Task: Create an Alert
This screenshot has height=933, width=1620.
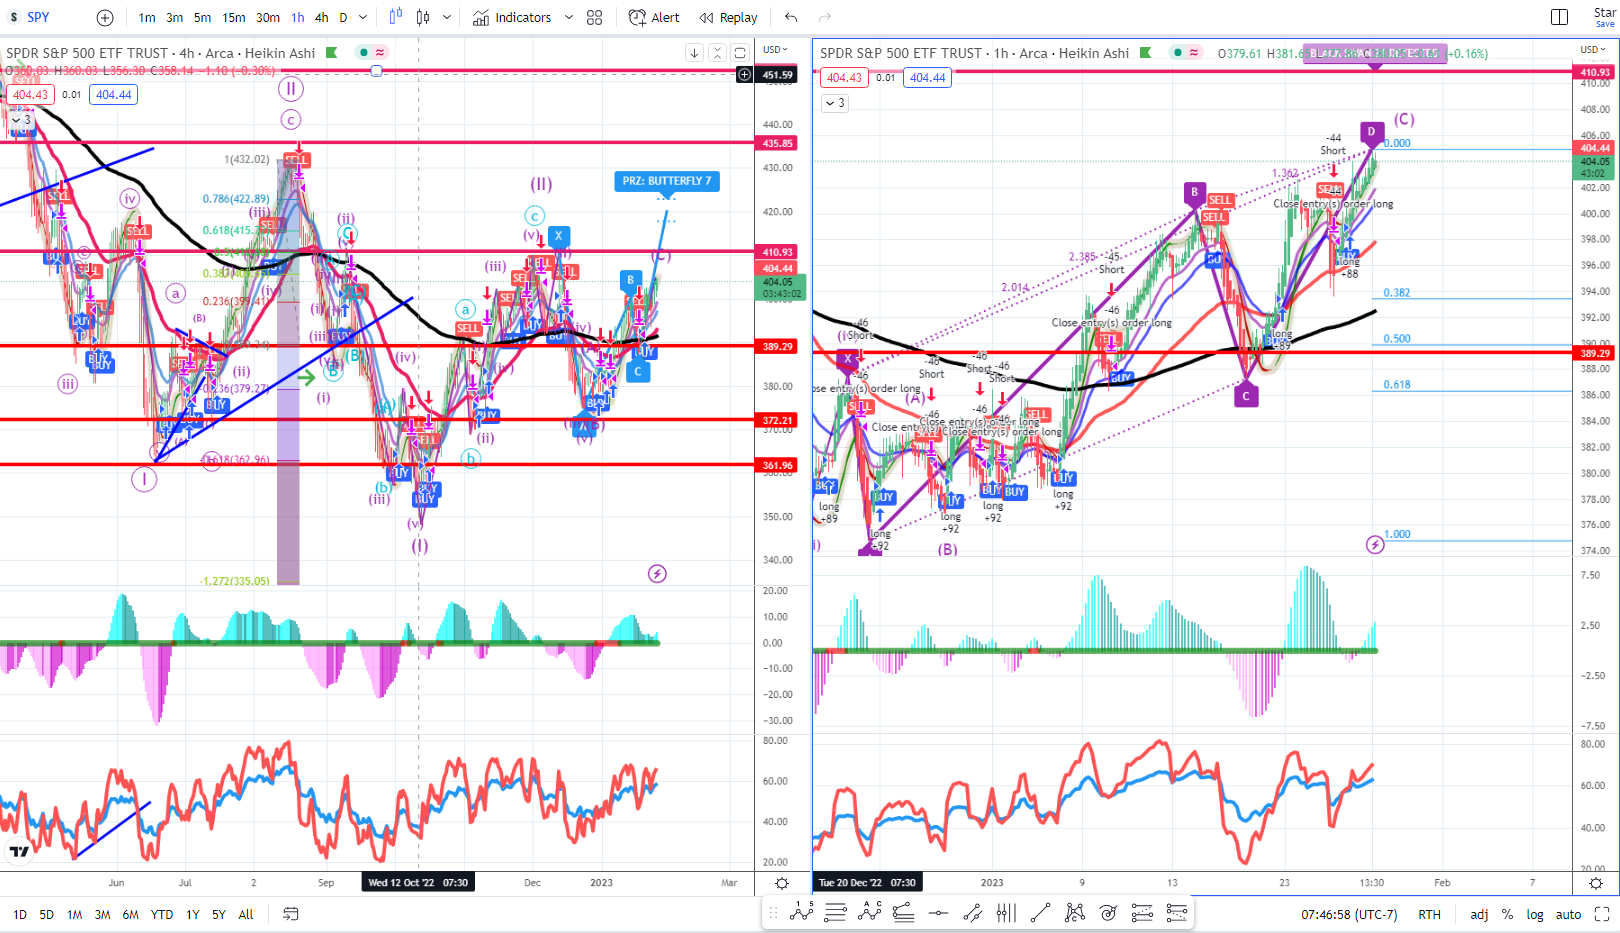Action: pyautogui.click(x=654, y=17)
